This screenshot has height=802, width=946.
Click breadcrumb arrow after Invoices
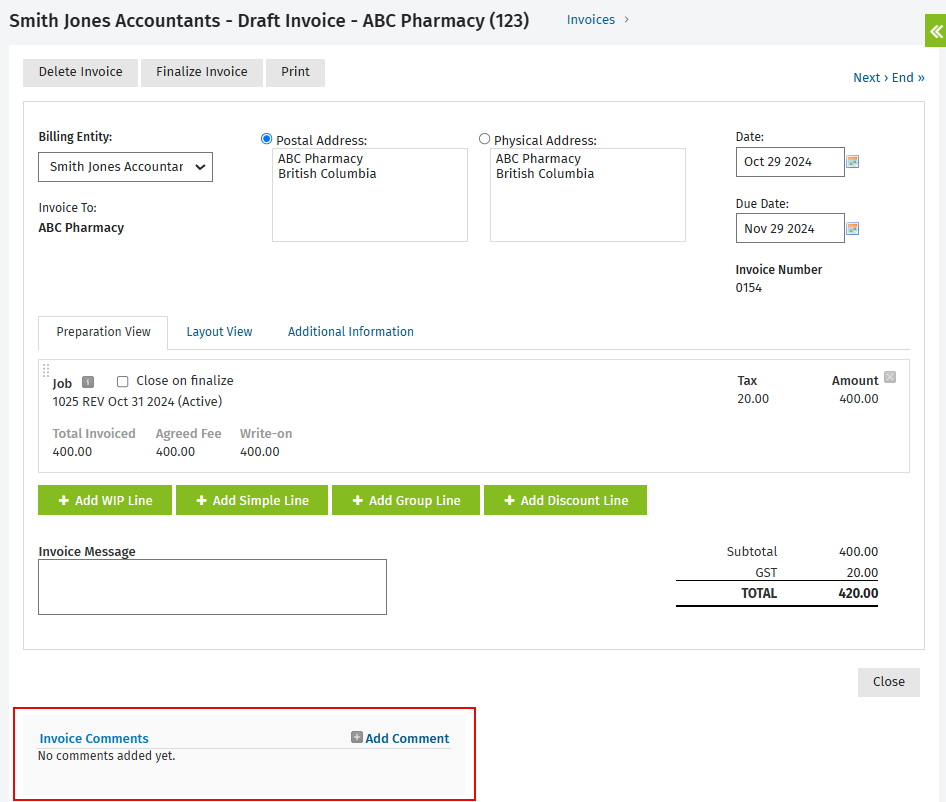point(626,20)
